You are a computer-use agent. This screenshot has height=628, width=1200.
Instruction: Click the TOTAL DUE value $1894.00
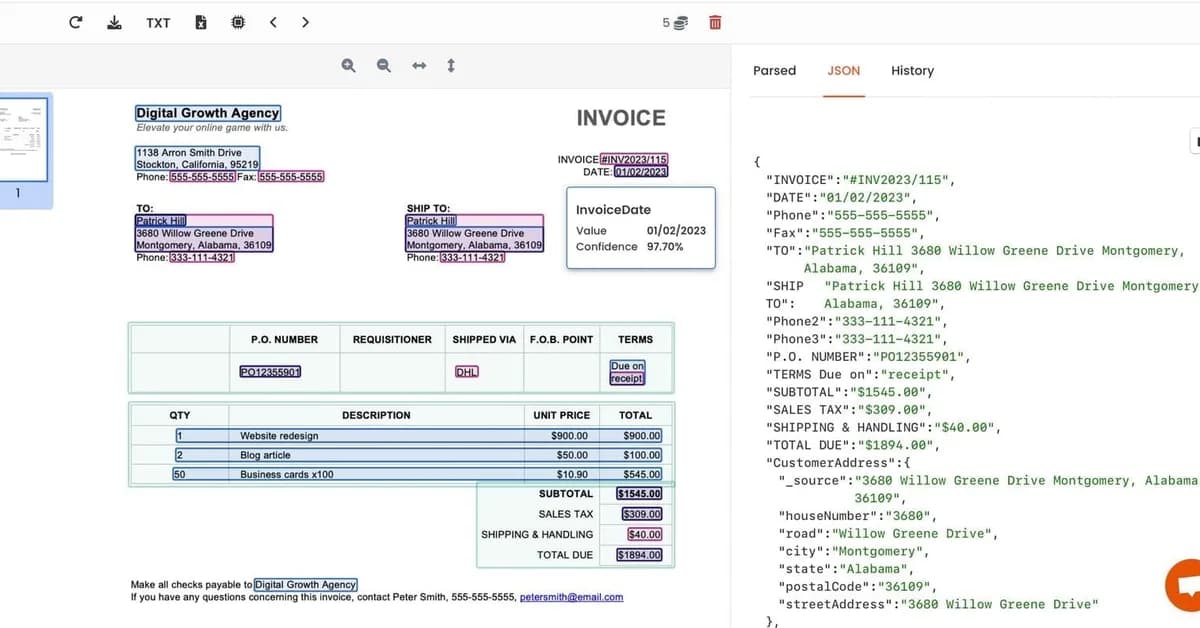639,555
